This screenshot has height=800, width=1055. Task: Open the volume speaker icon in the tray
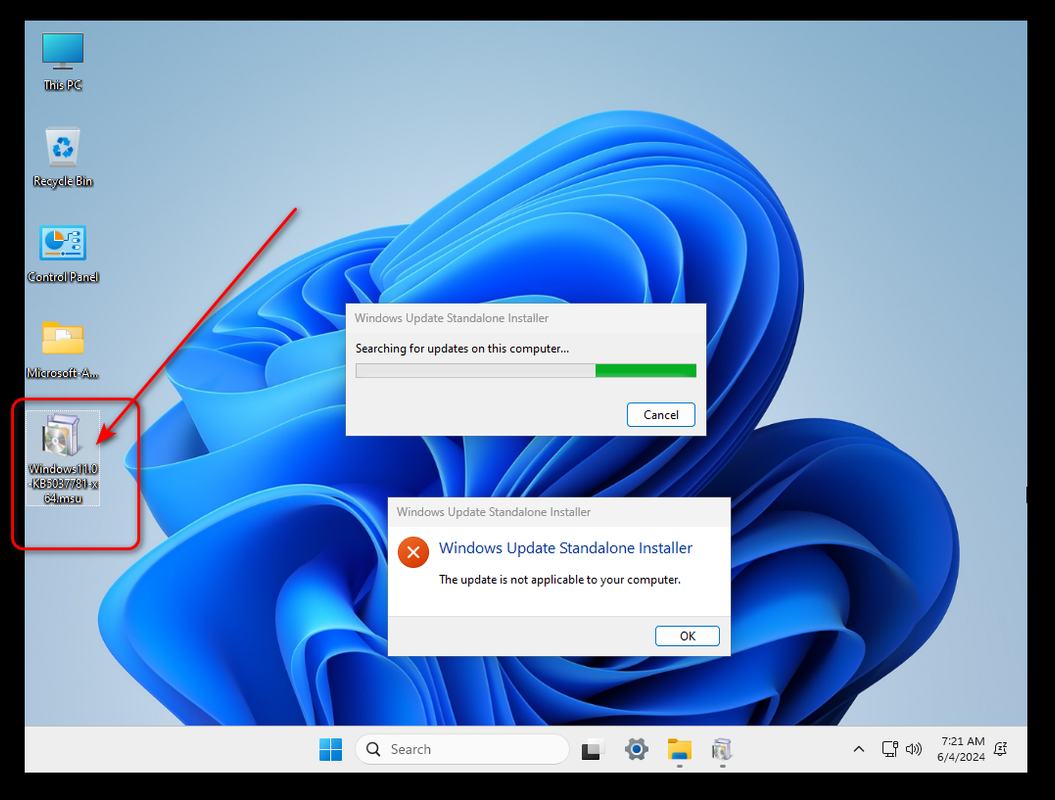913,749
